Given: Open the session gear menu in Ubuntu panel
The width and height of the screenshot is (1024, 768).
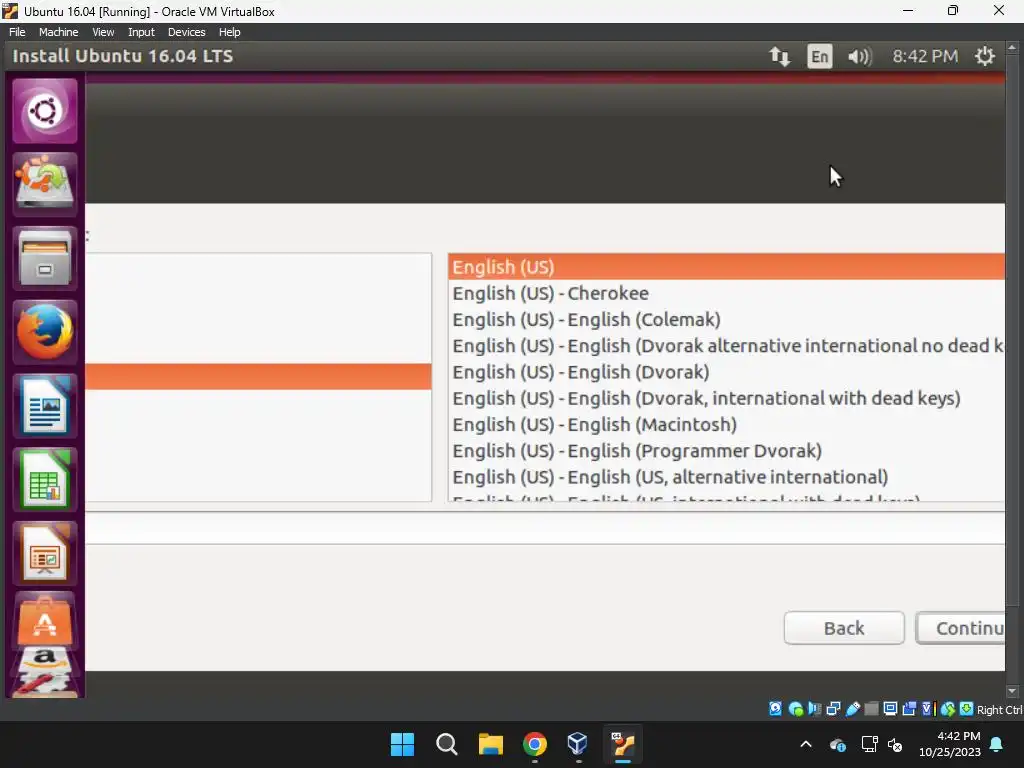Looking at the screenshot, I should [x=984, y=56].
